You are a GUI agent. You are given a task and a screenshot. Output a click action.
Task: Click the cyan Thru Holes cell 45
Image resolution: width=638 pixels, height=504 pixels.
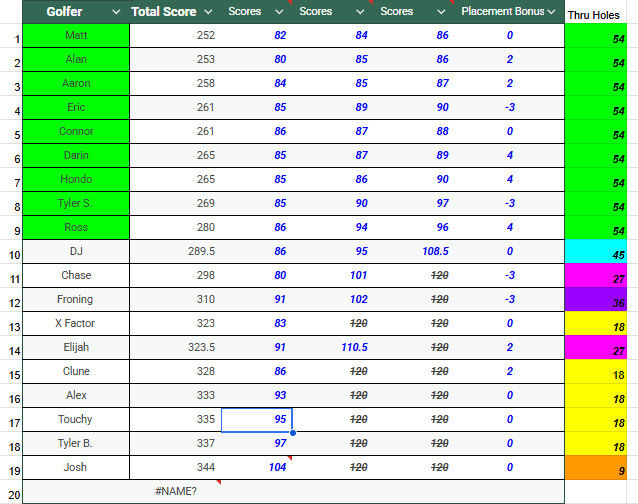tap(596, 251)
